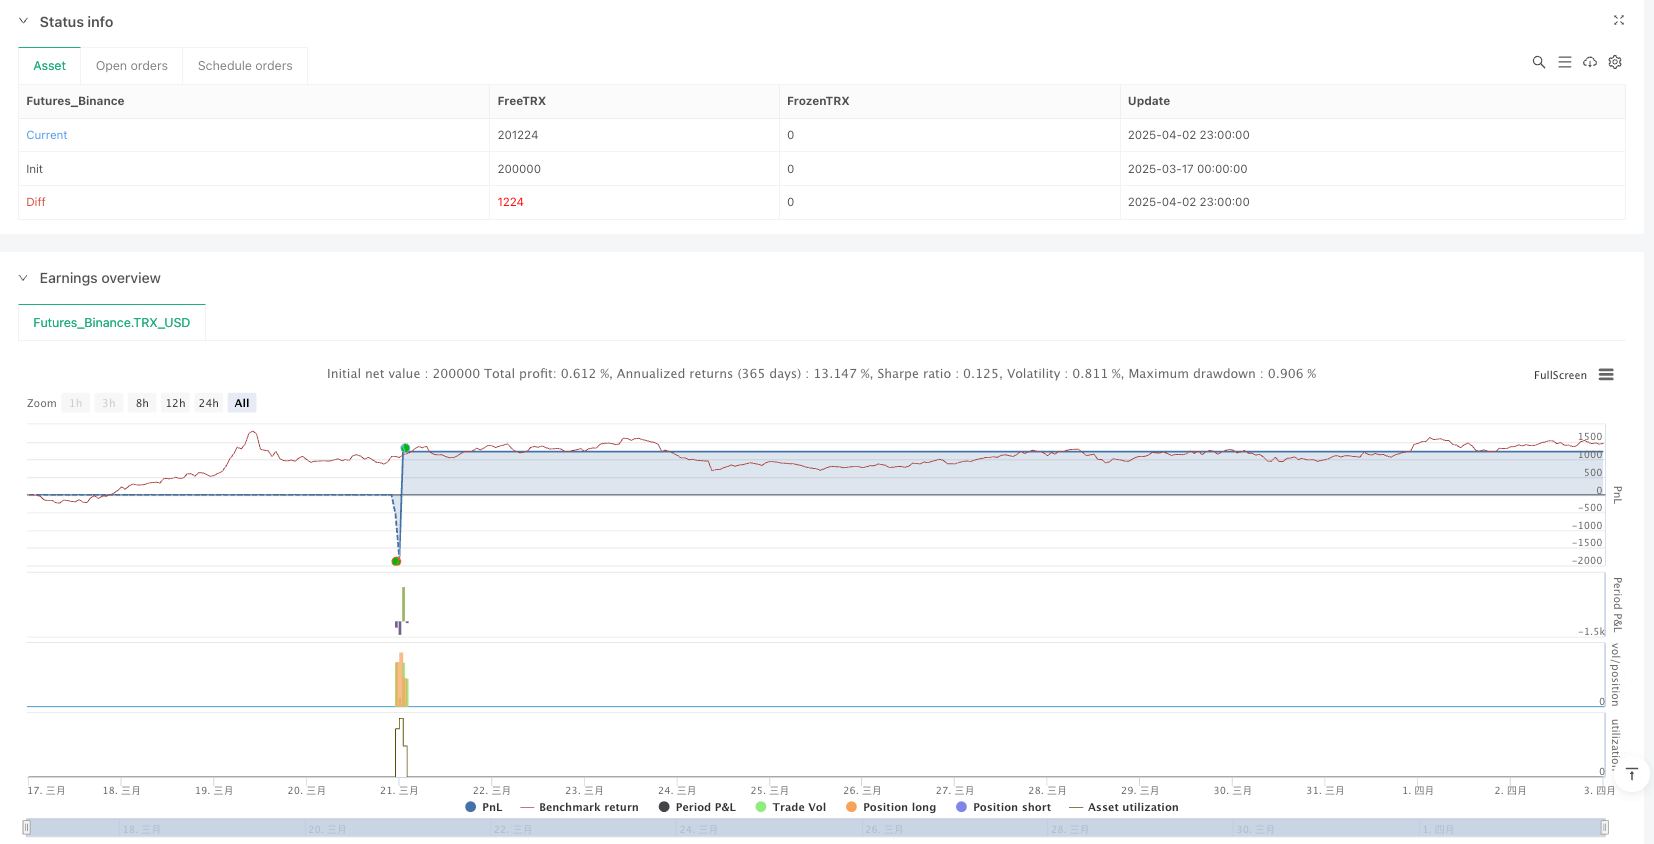Open the table settings gear icon
Screen dimensions: 1654x844
pos(1615,62)
